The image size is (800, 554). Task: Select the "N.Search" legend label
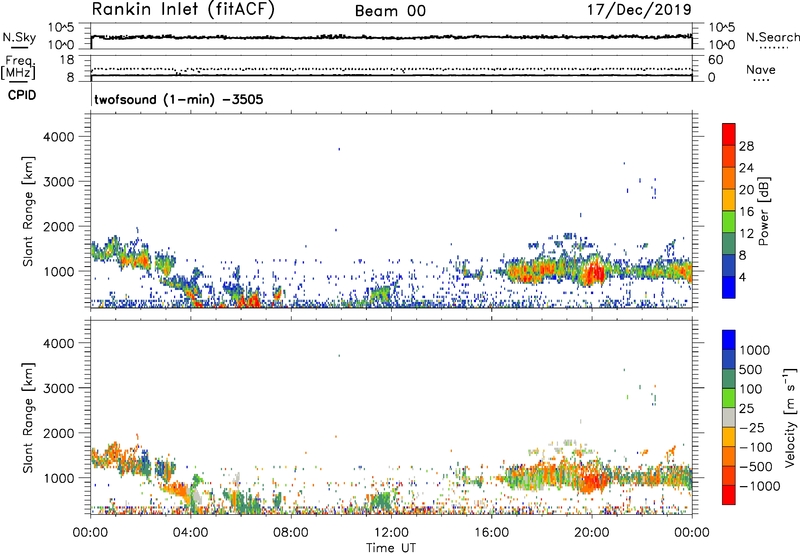click(x=773, y=37)
